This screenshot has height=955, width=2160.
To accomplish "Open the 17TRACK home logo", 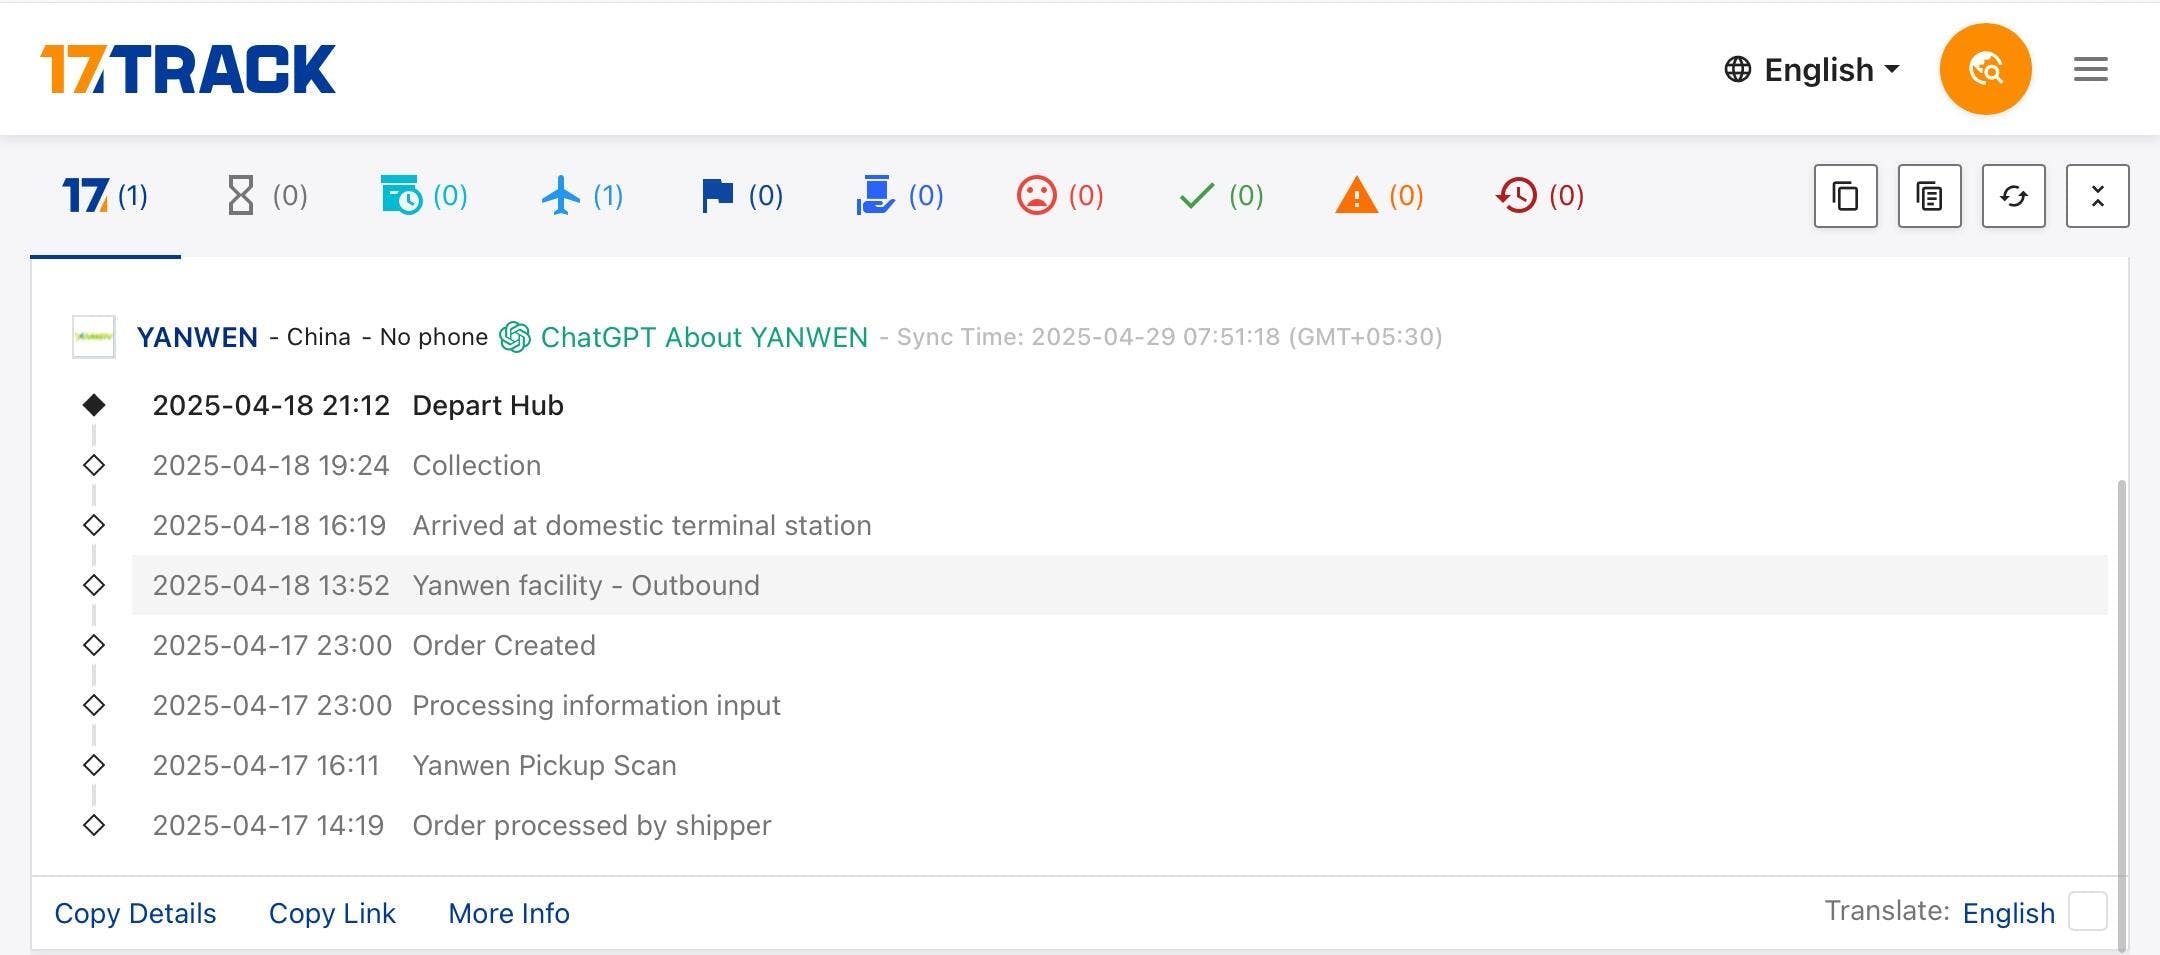I will [x=188, y=69].
